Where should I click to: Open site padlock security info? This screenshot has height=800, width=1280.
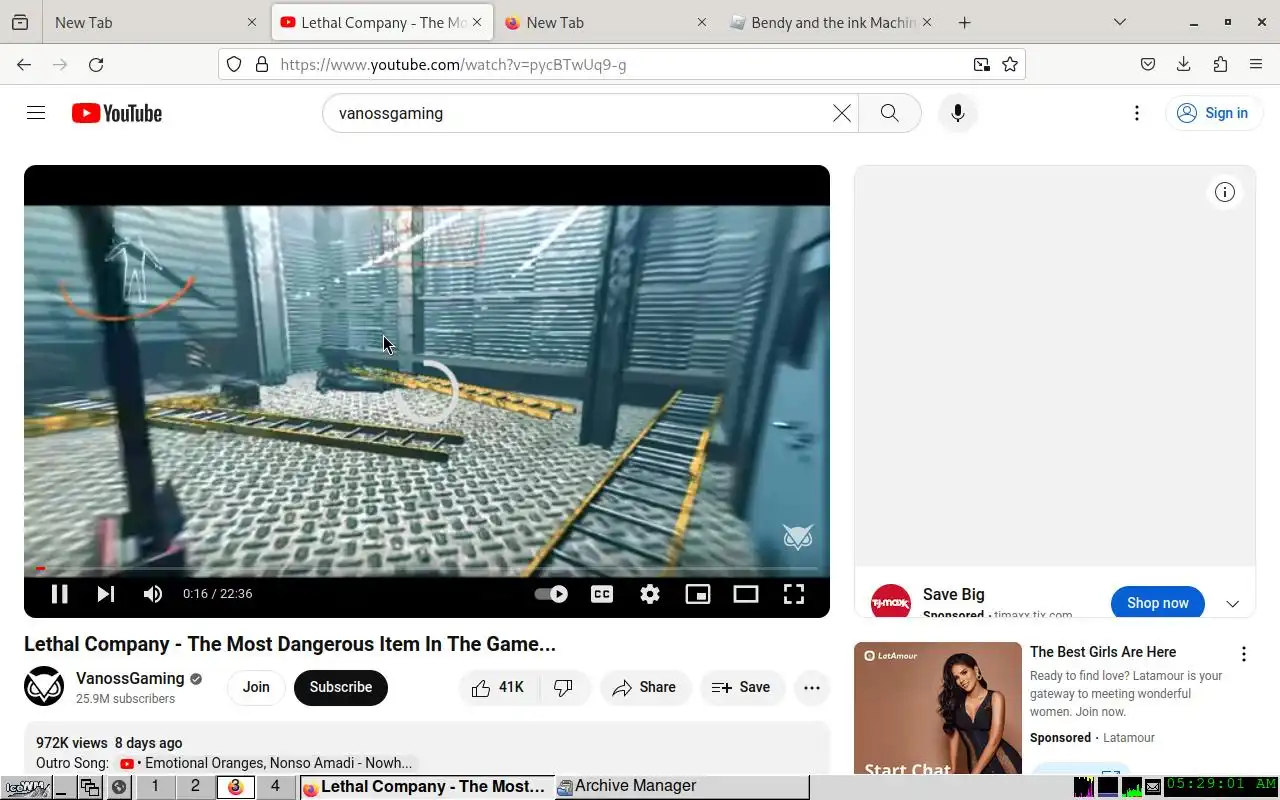262,64
